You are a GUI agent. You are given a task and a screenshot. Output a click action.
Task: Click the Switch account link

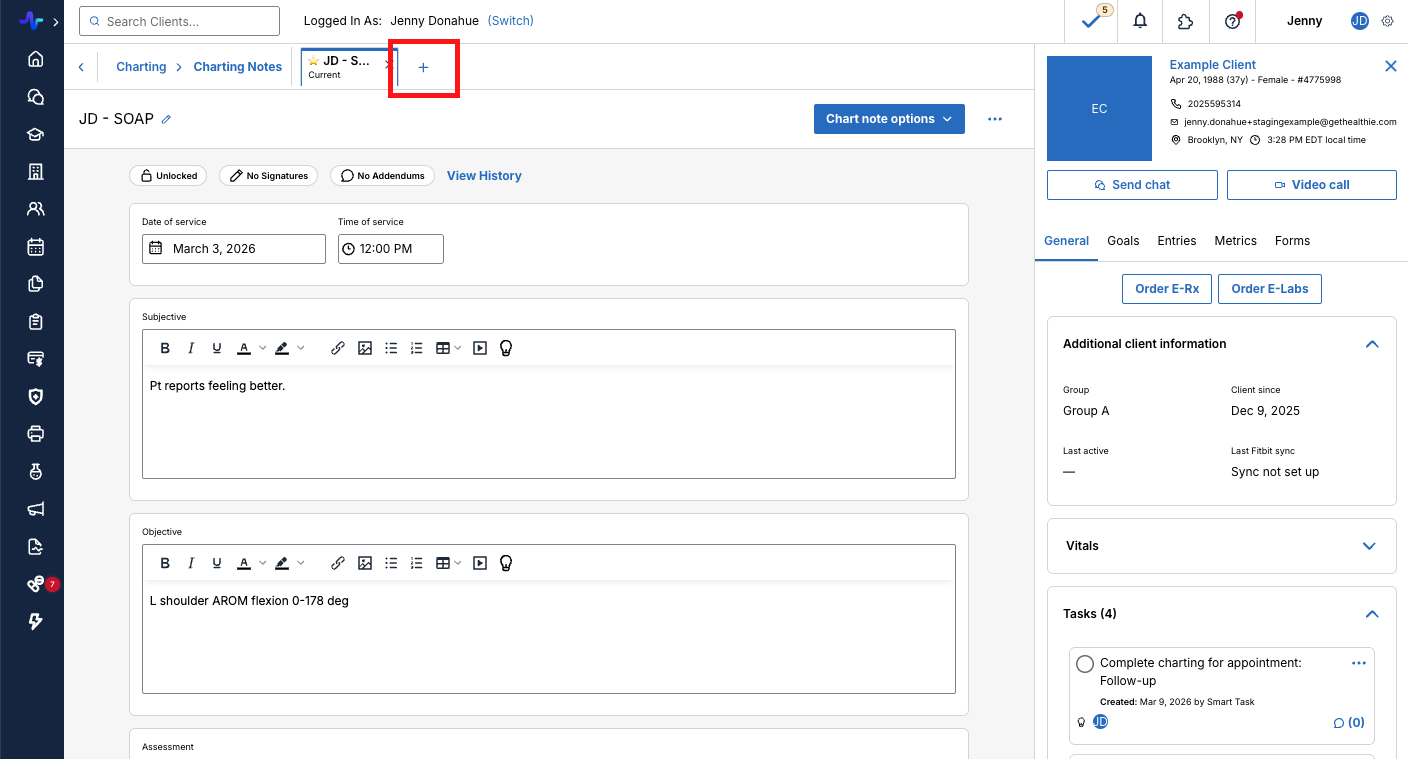[x=510, y=21]
